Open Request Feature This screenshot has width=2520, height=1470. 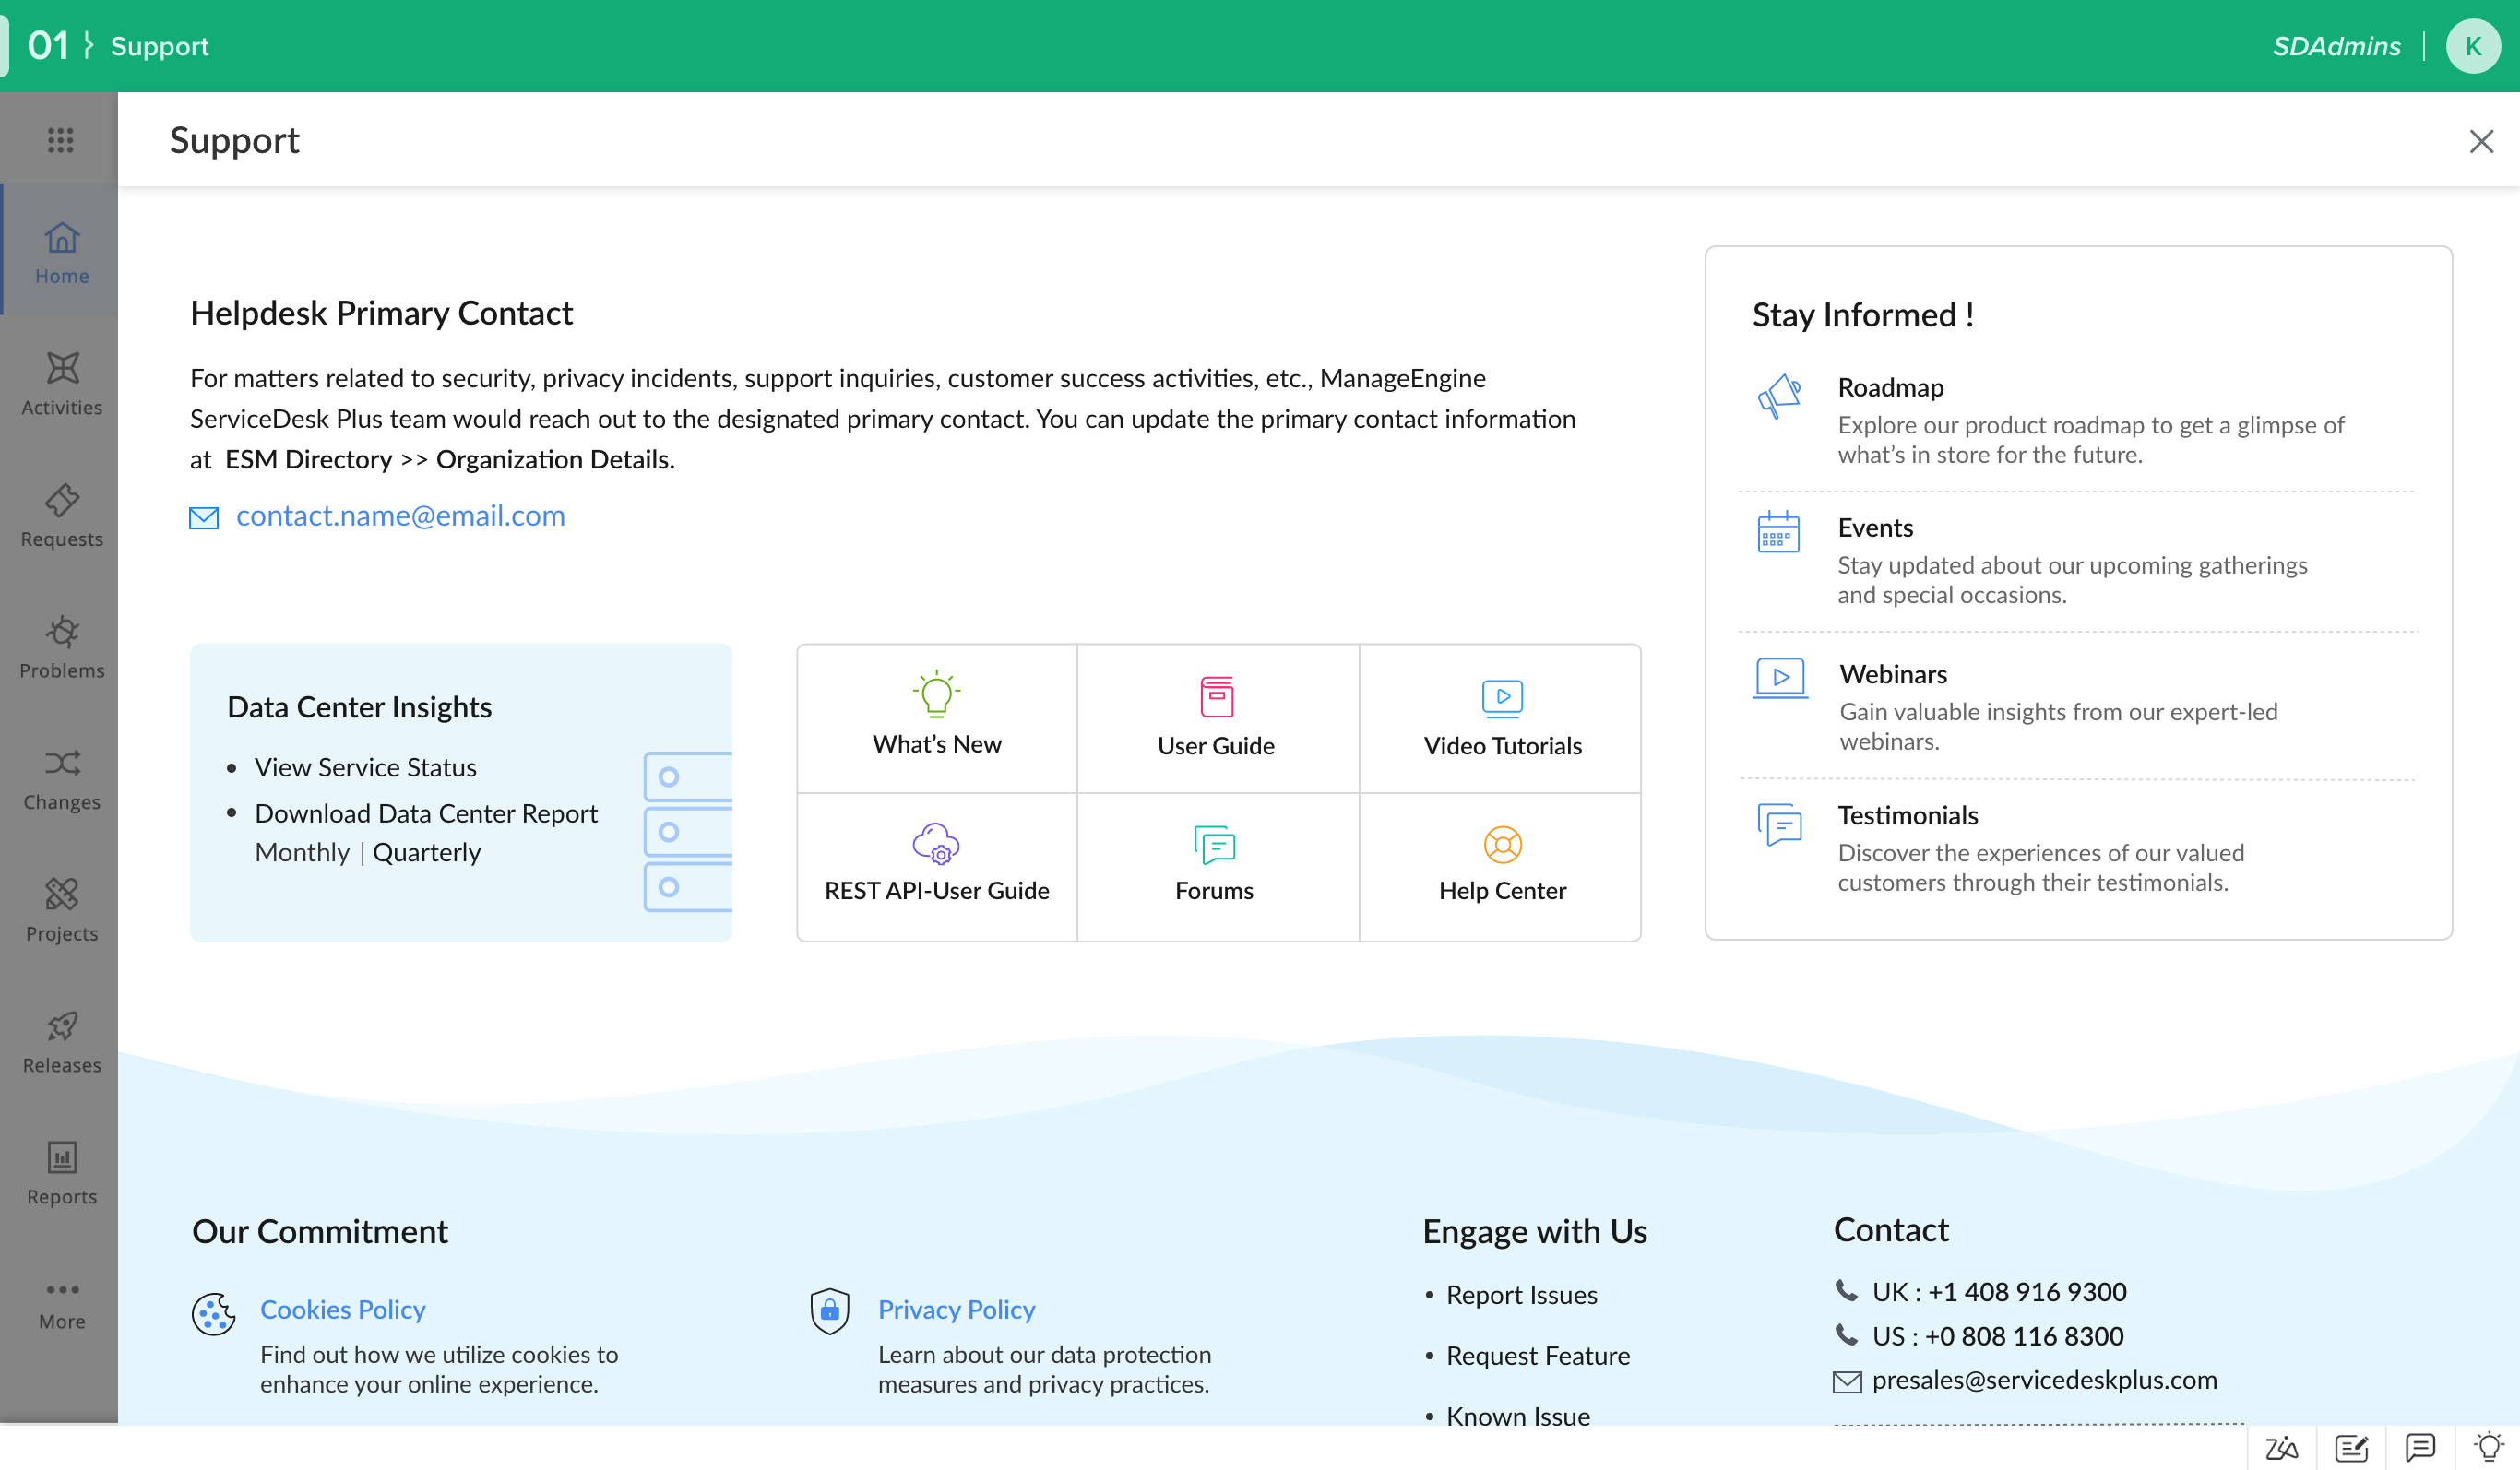coord(1537,1355)
